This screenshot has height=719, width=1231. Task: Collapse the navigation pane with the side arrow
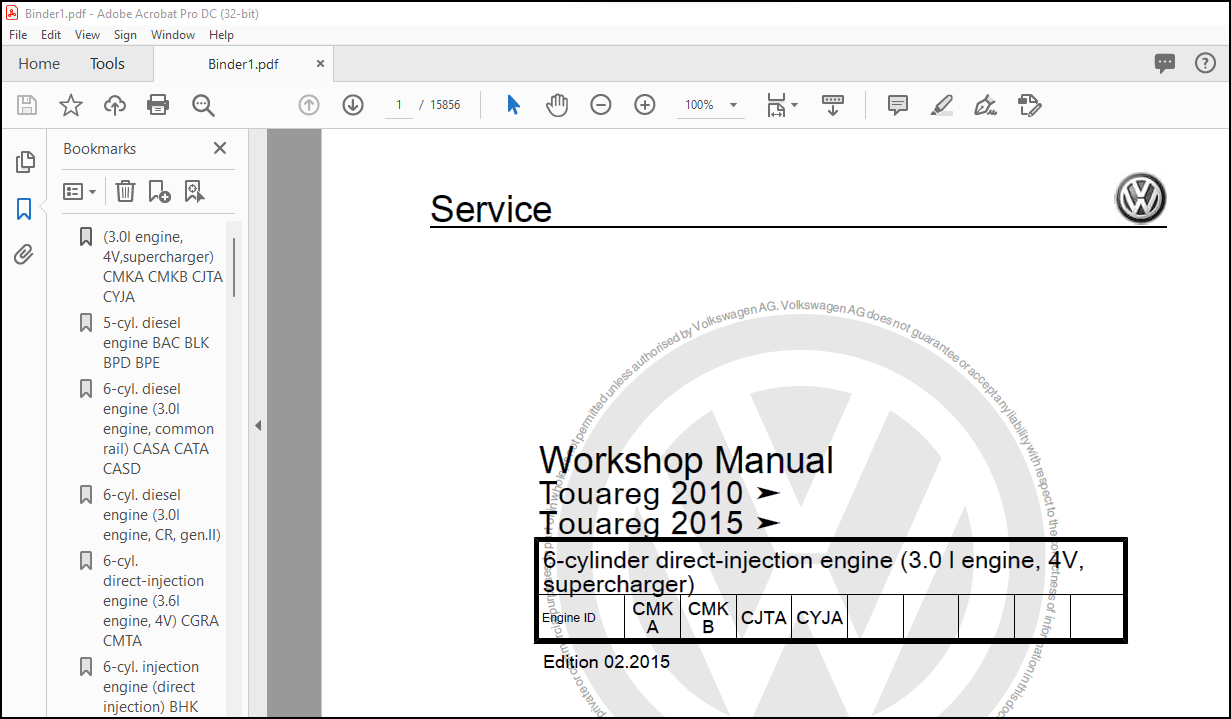pos(257,425)
